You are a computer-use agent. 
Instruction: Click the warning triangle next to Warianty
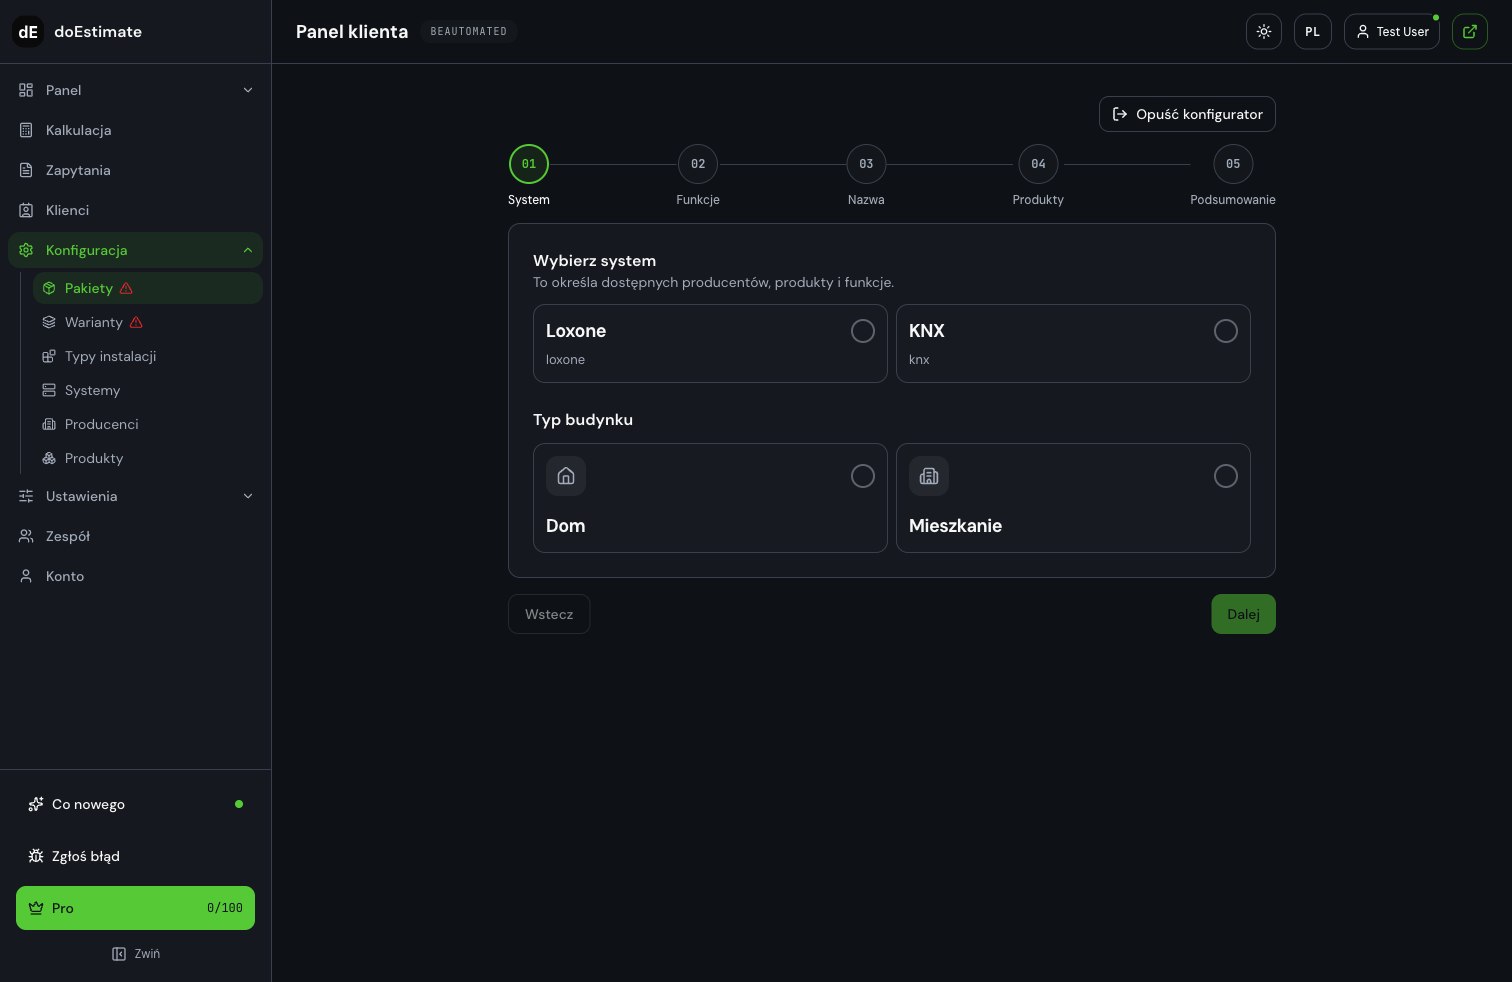136,322
